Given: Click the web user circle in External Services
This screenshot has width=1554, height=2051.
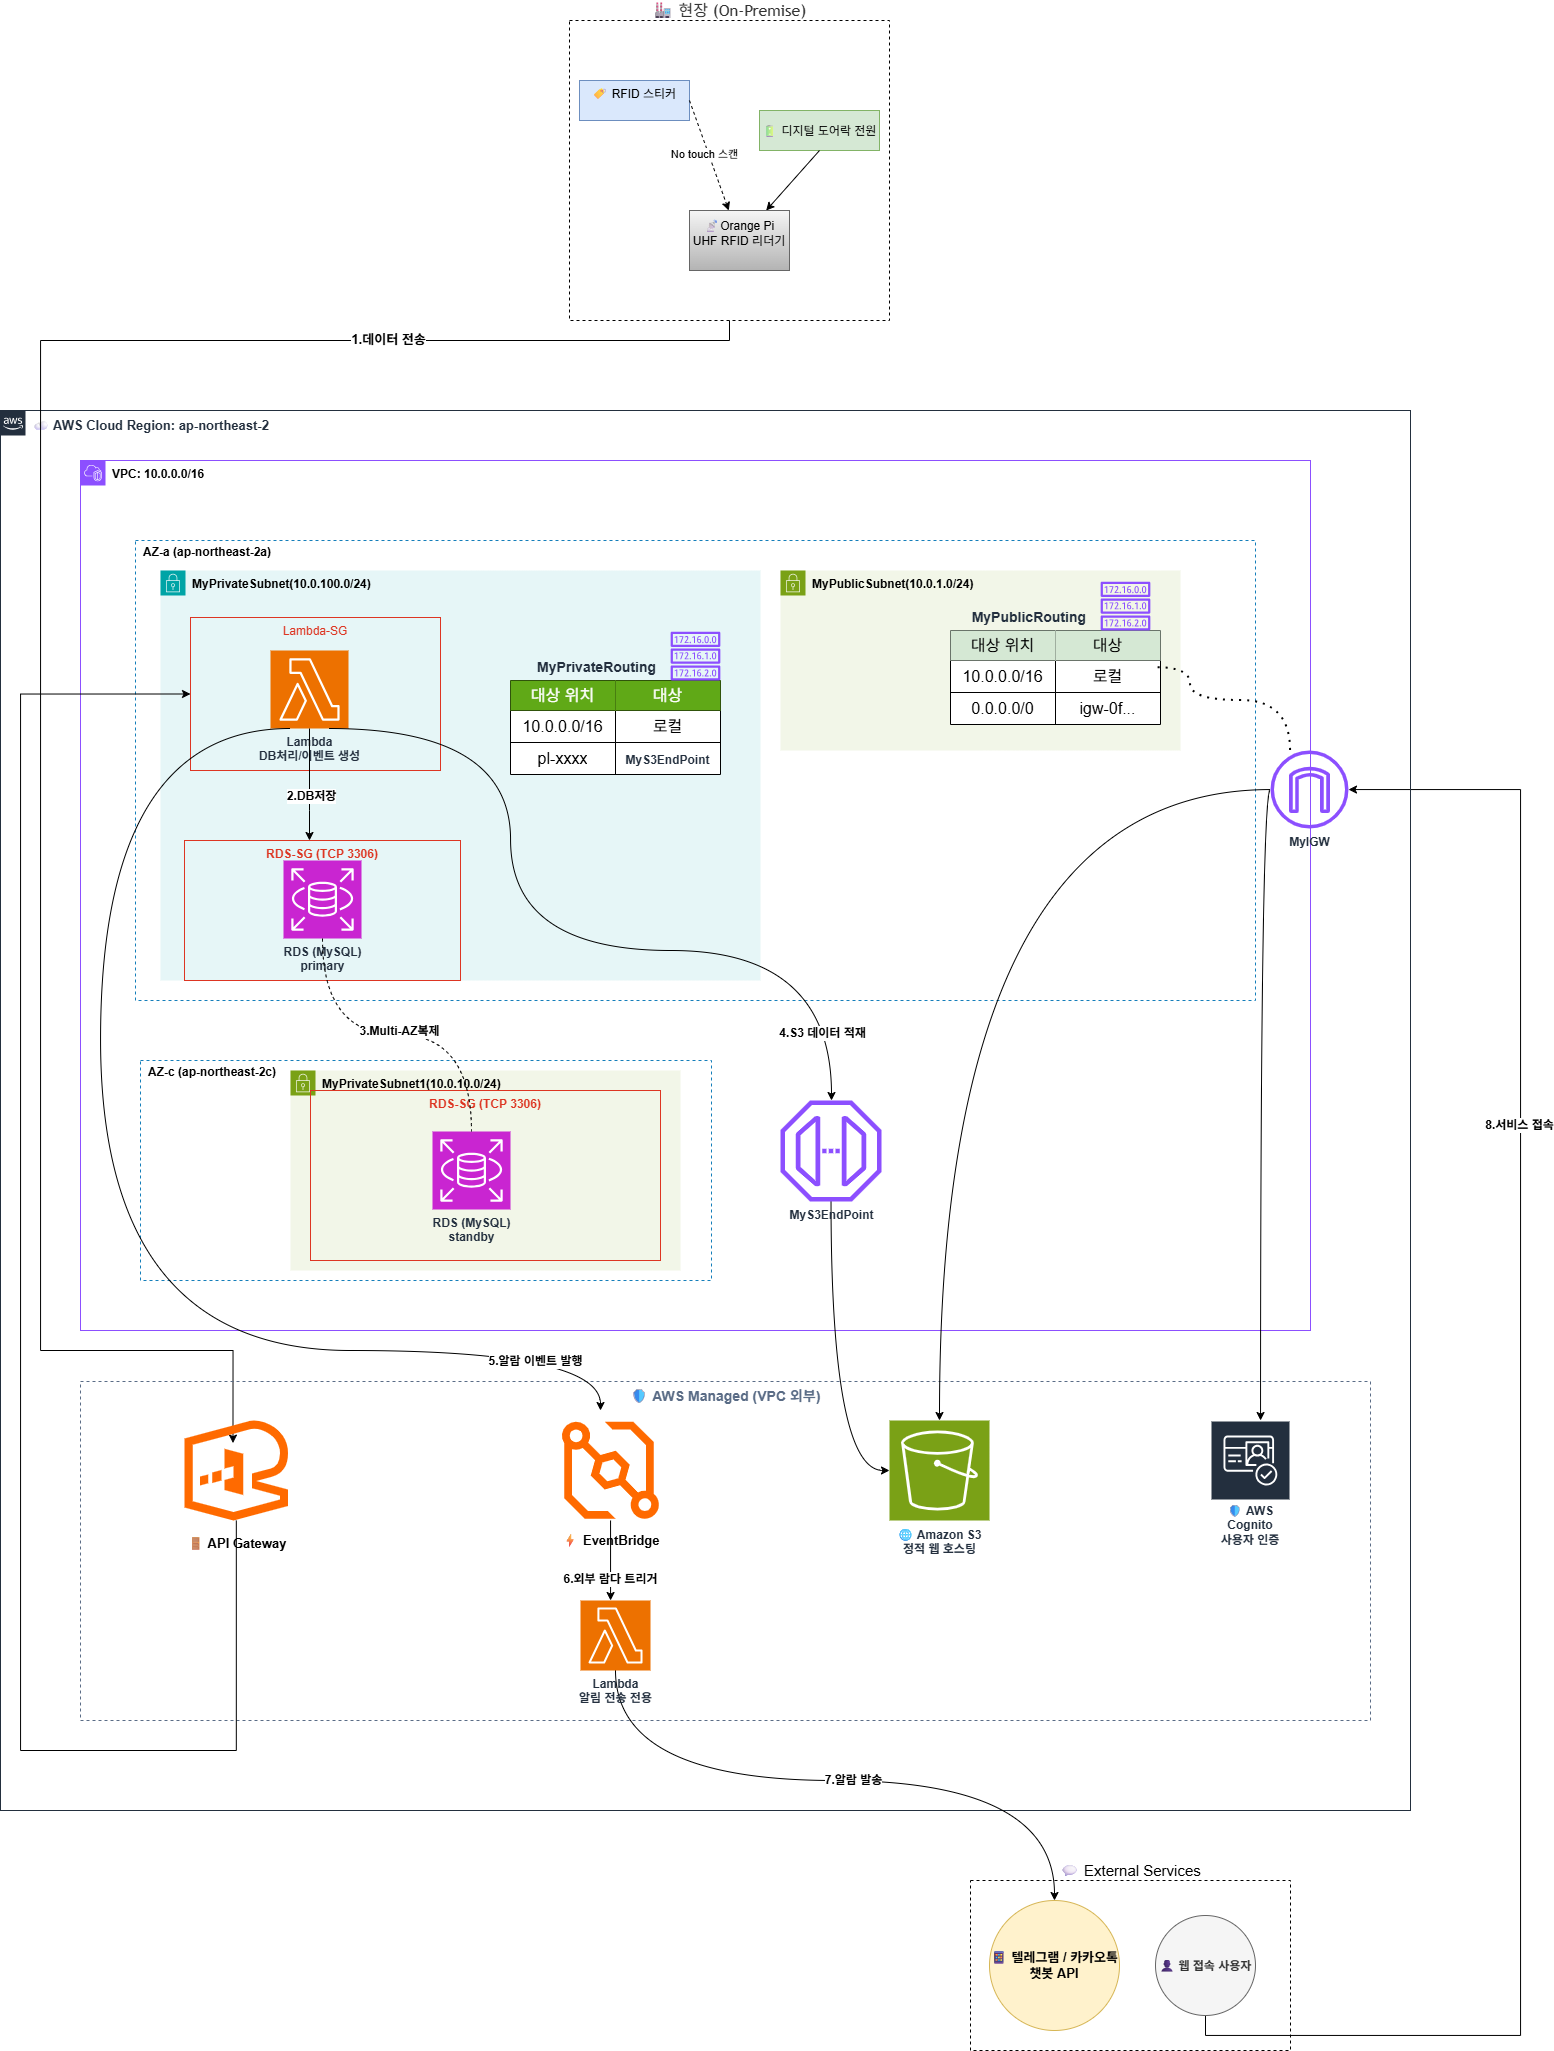Looking at the screenshot, I should pos(1205,1965).
